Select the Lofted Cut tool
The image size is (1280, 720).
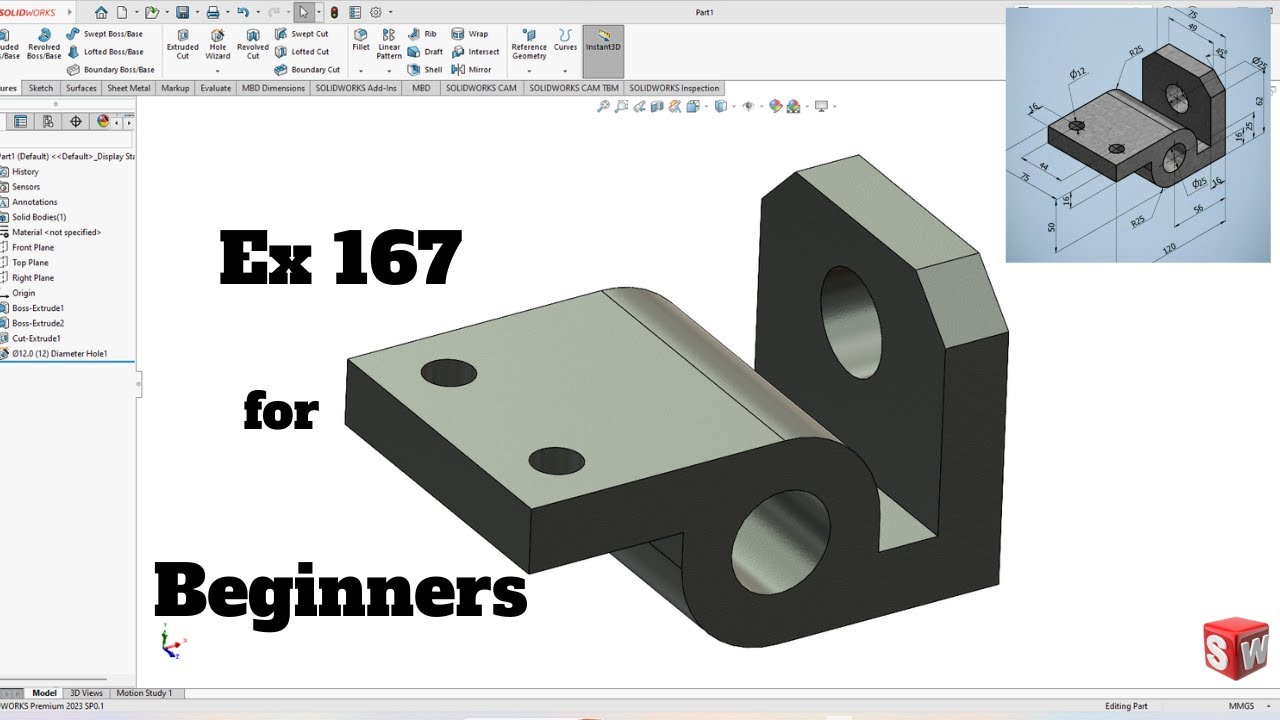(x=302, y=52)
